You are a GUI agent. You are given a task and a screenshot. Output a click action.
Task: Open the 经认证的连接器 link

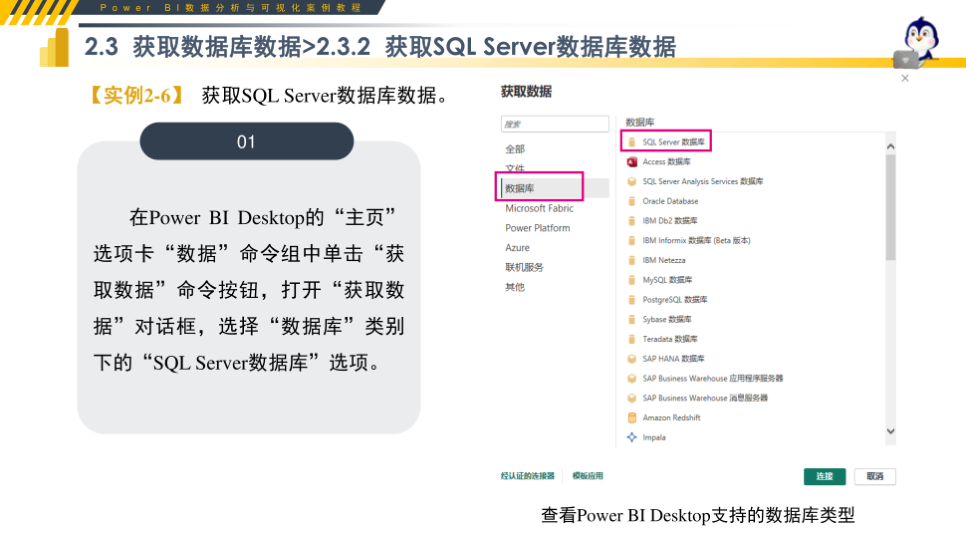click(527, 476)
